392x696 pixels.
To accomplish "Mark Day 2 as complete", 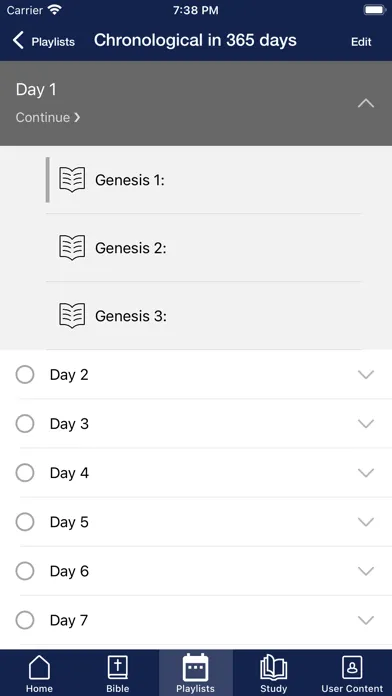I will [x=25, y=375].
